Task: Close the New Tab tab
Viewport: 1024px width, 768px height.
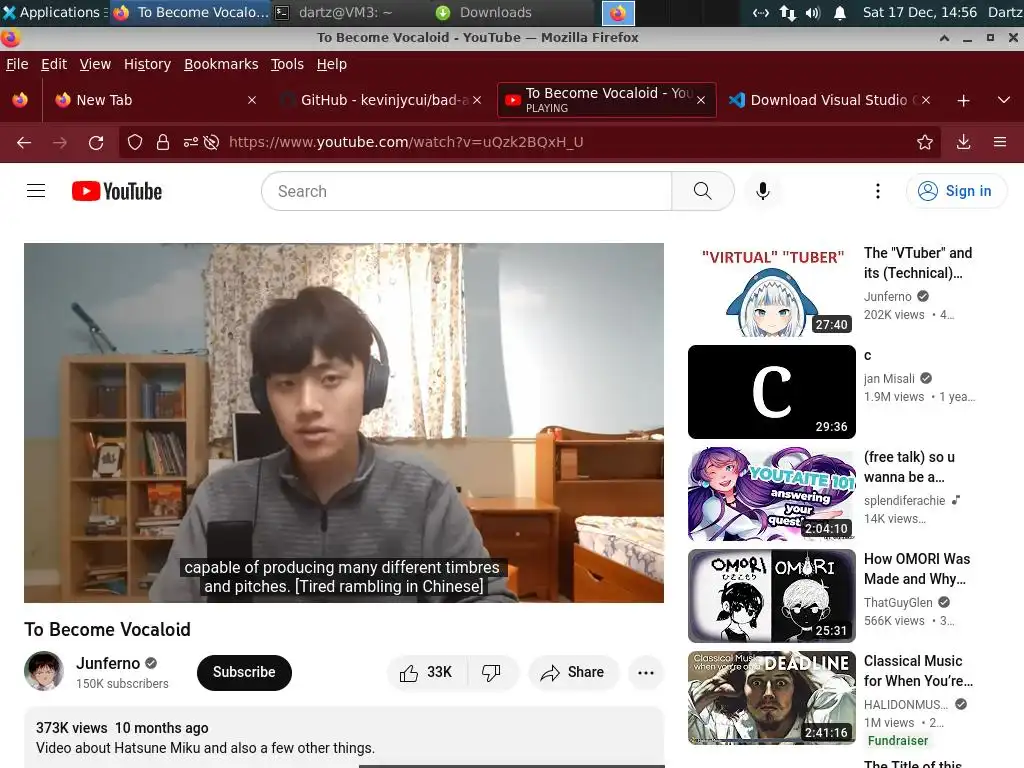Action: pos(252,101)
